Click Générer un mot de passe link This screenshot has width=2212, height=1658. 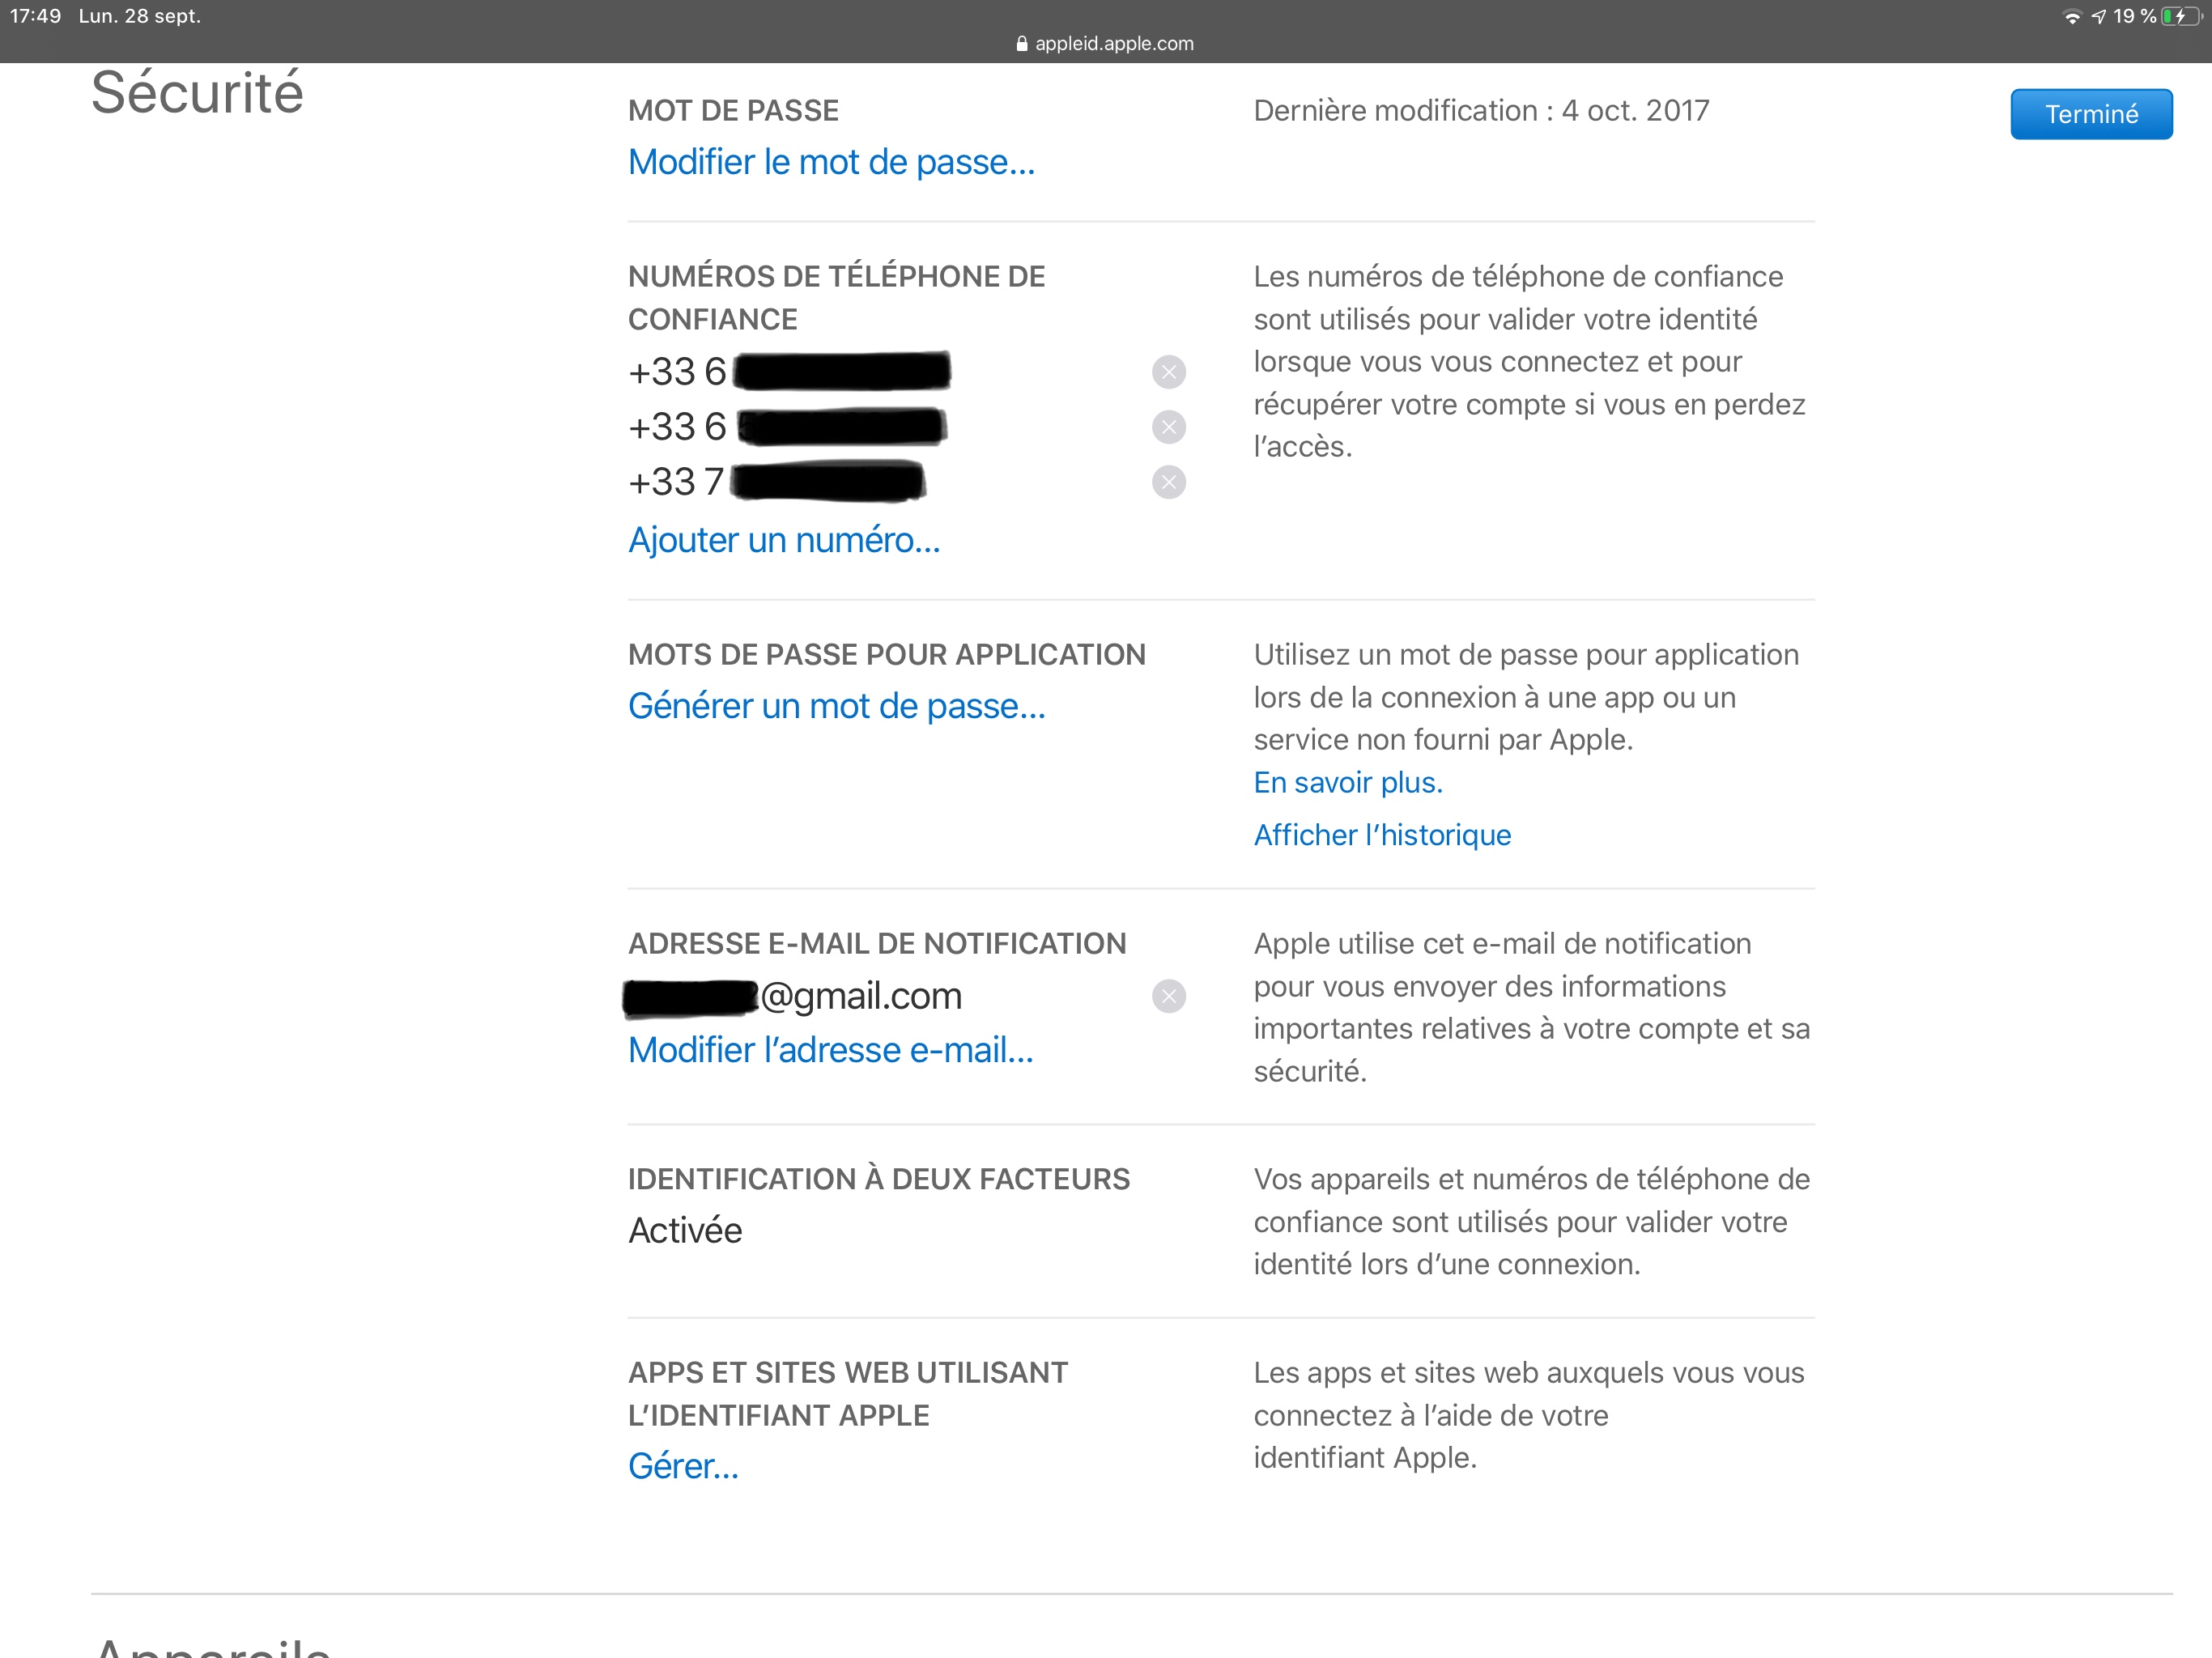pyautogui.click(x=836, y=706)
